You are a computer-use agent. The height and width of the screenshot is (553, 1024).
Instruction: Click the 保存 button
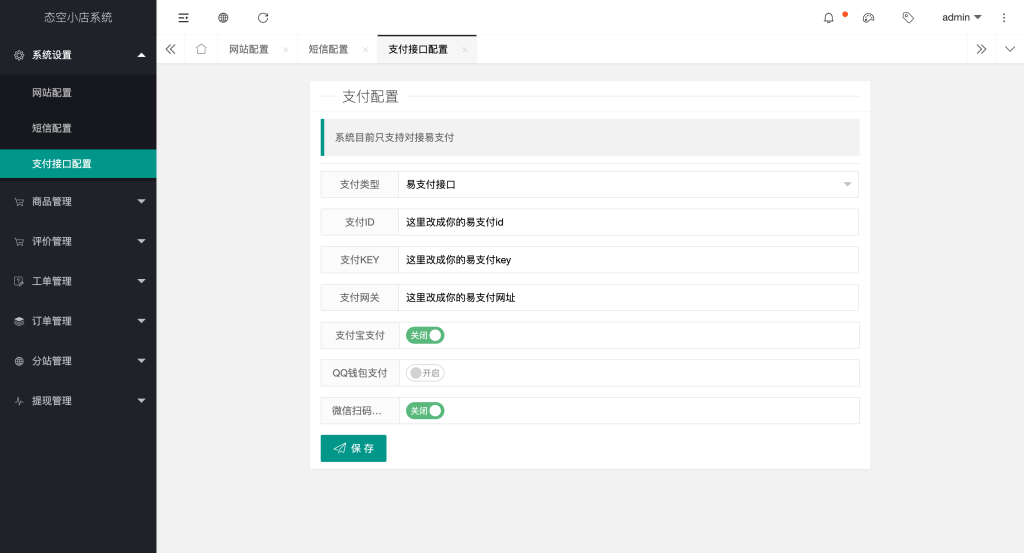click(x=353, y=449)
